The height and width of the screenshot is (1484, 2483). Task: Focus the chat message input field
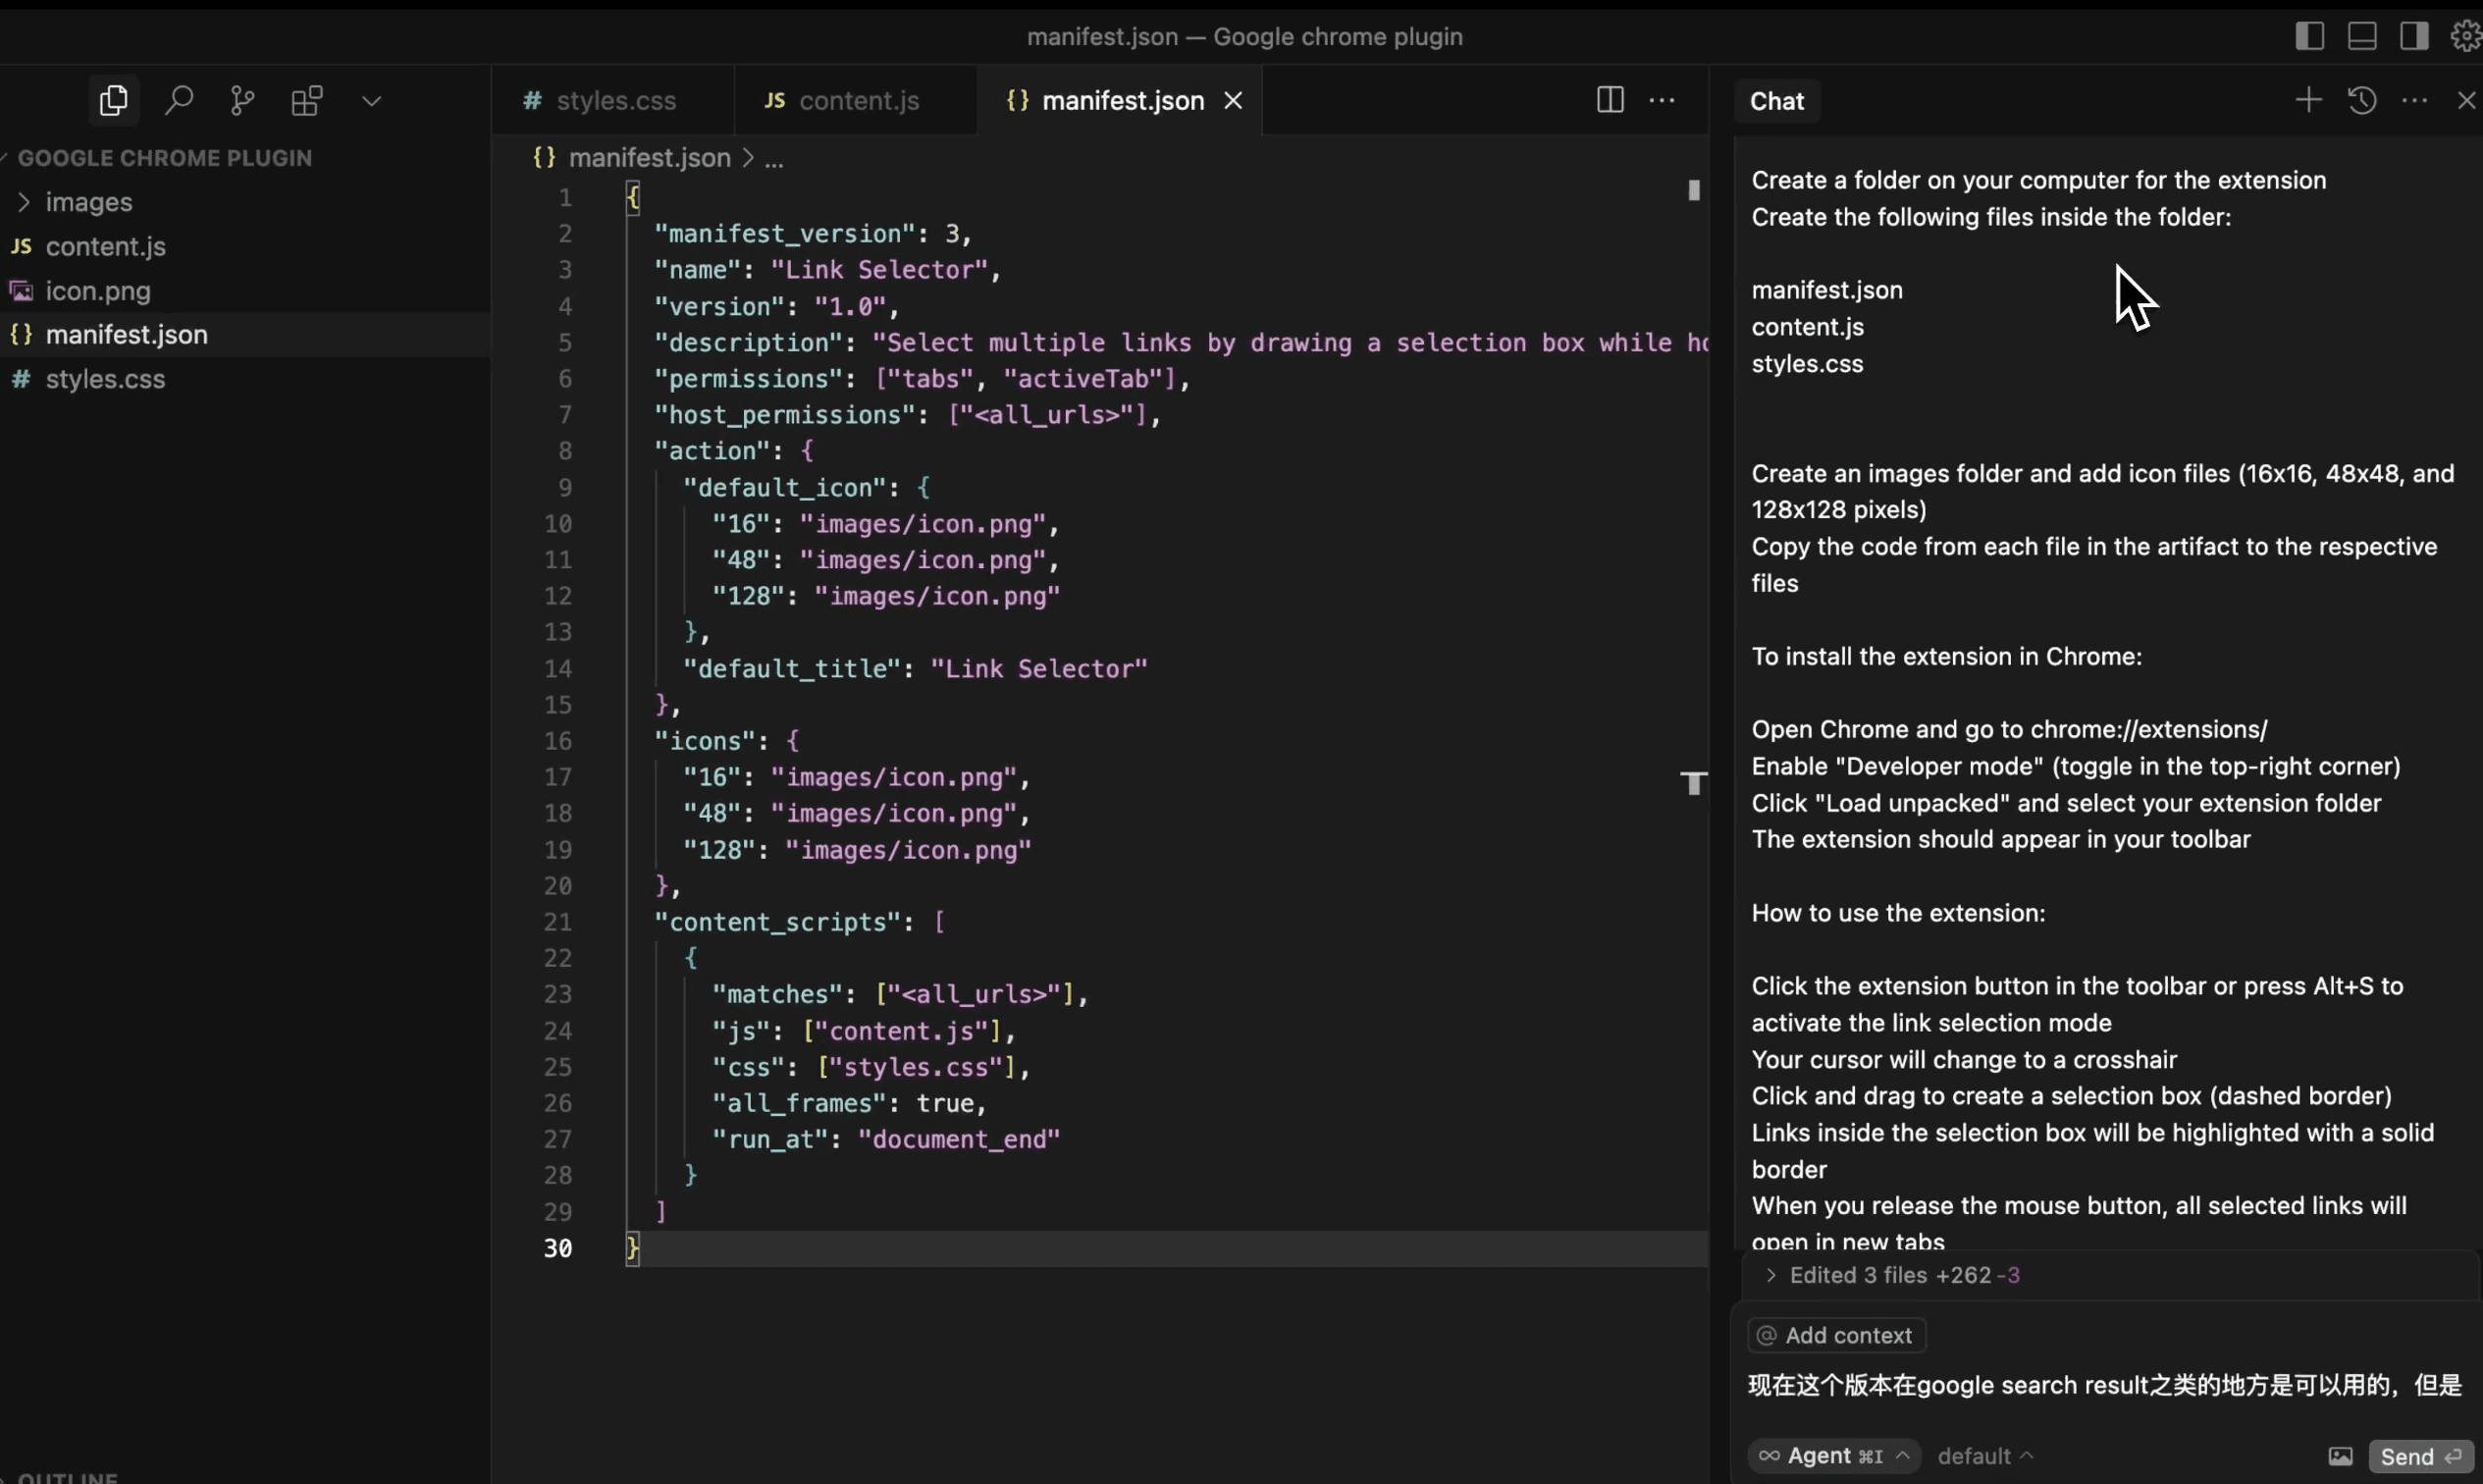pyautogui.click(x=2105, y=1386)
